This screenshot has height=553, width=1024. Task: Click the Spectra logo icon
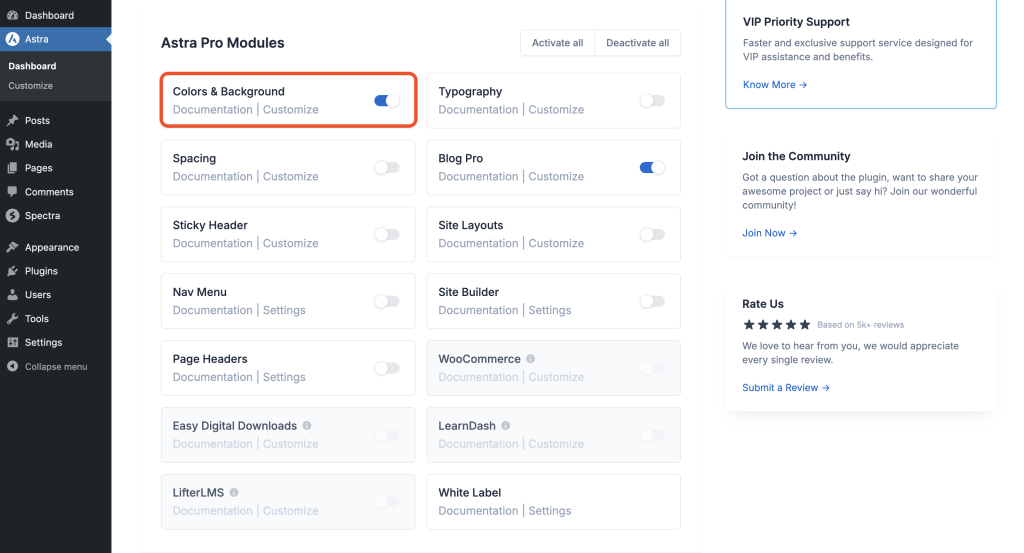pyautogui.click(x=12, y=215)
